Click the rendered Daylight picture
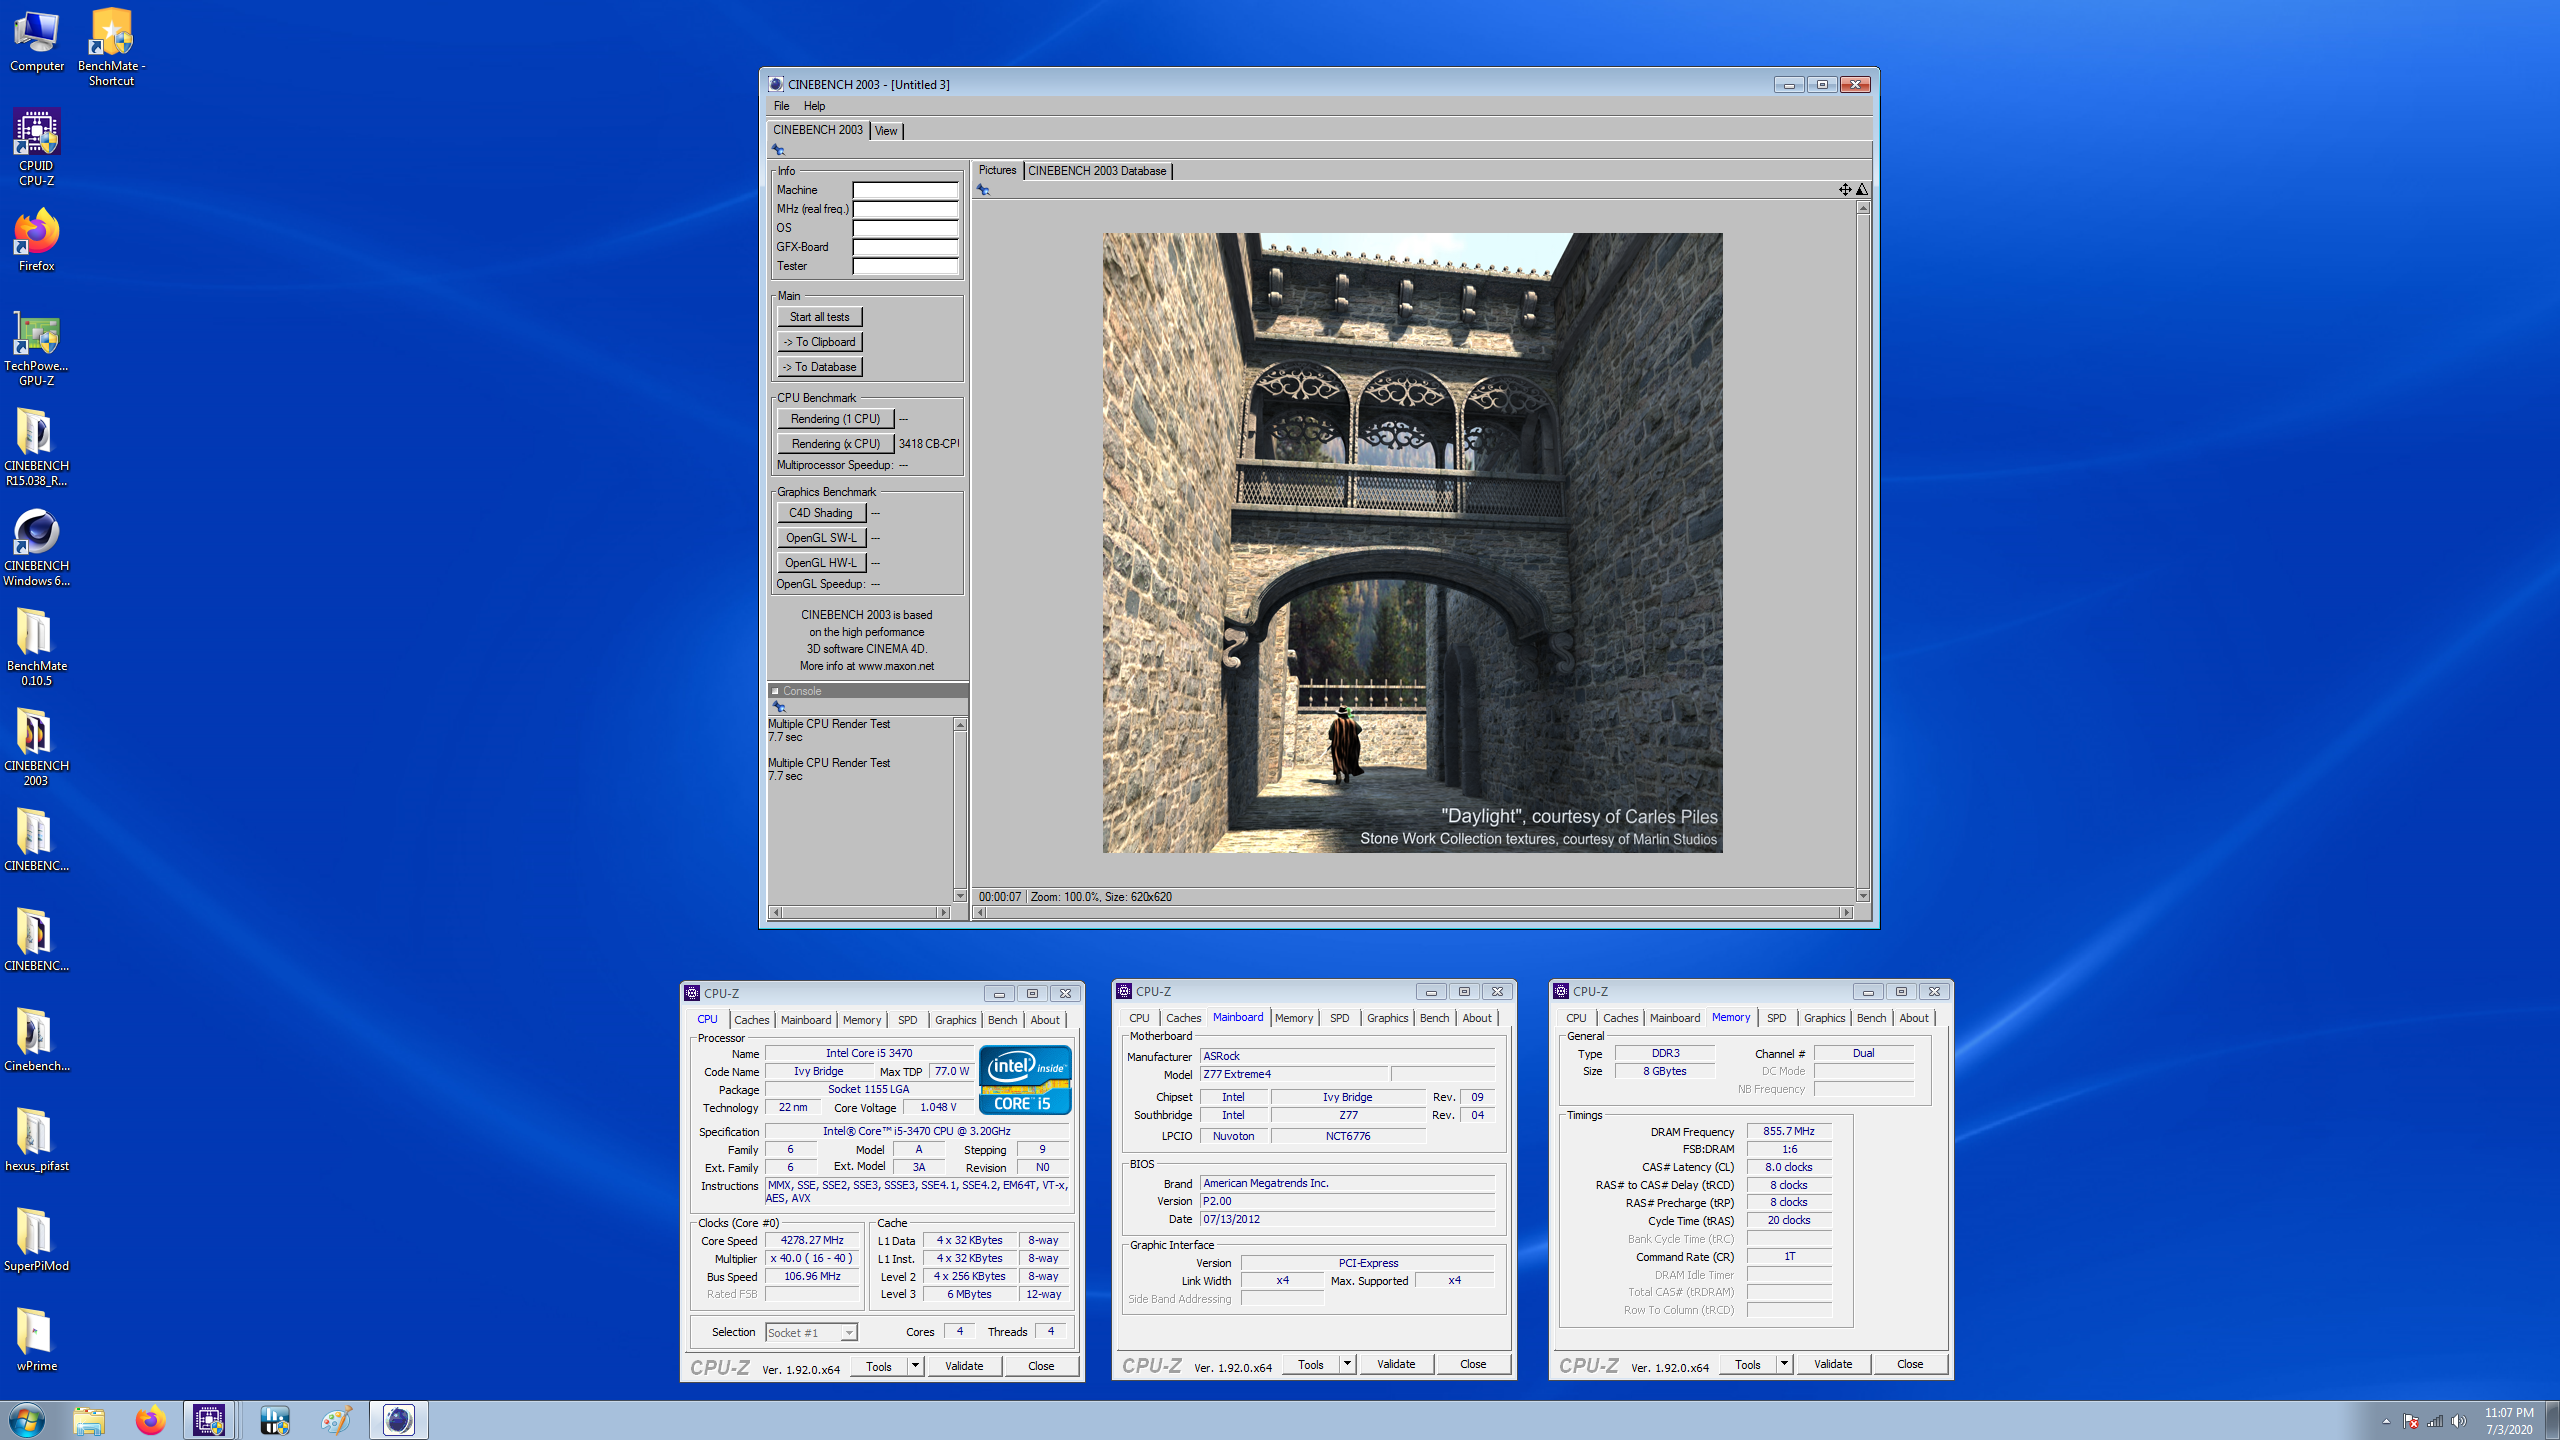2560x1440 pixels. tap(1412, 543)
